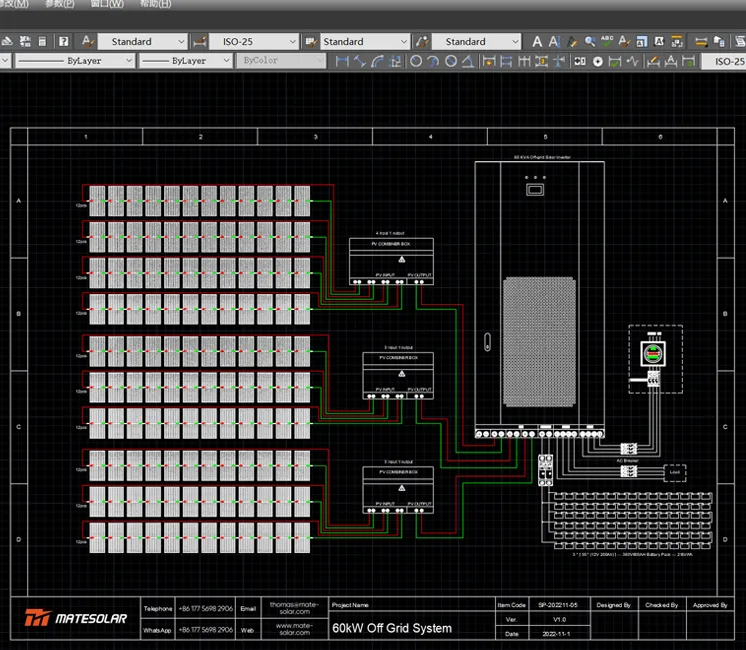The height and width of the screenshot is (650, 746).
Task: Select the 60kW Off Grid System title
Action: pyautogui.click(x=392, y=629)
